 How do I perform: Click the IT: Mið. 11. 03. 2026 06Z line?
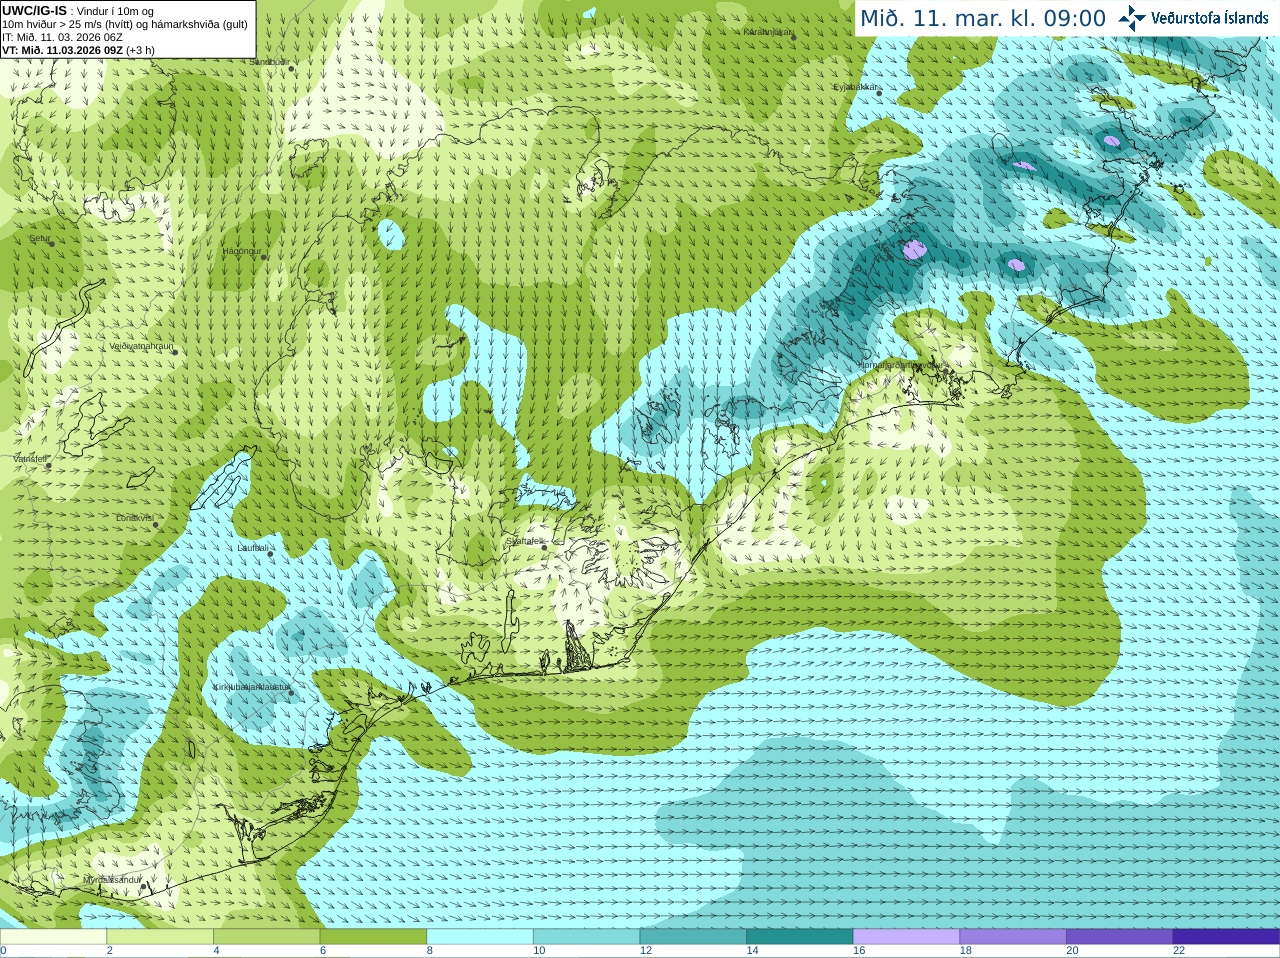coord(62,37)
